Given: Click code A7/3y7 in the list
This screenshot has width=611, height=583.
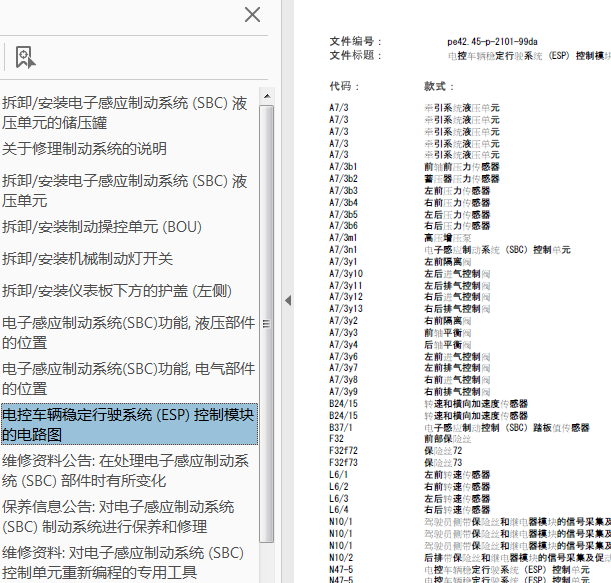Looking at the screenshot, I should coord(343,367).
